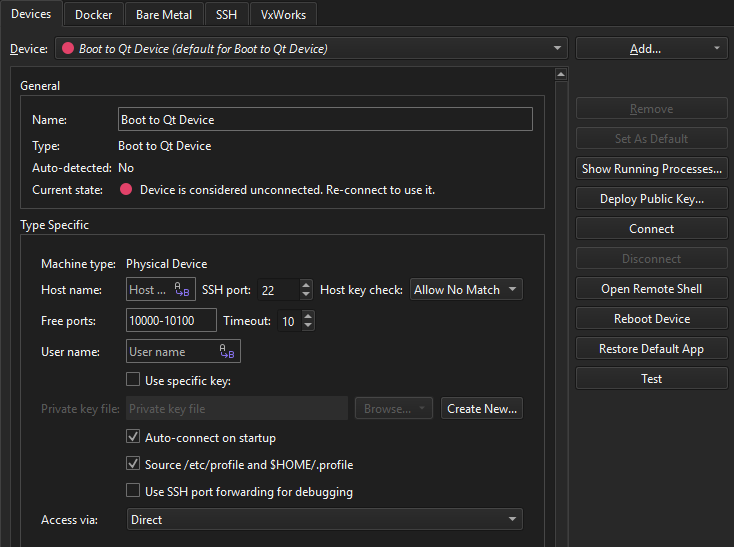Open Host key check dropdown
The width and height of the screenshot is (734, 547).
coord(466,290)
